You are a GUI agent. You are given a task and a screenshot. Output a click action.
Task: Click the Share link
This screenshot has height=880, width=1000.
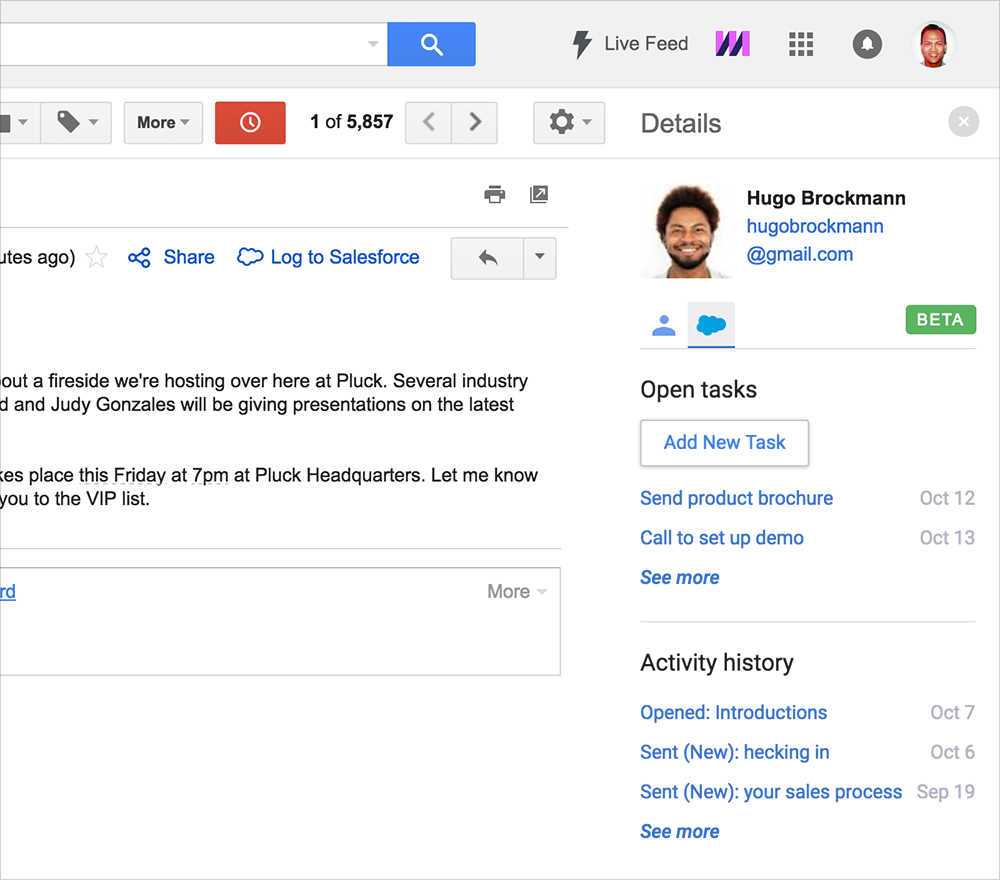171,257
